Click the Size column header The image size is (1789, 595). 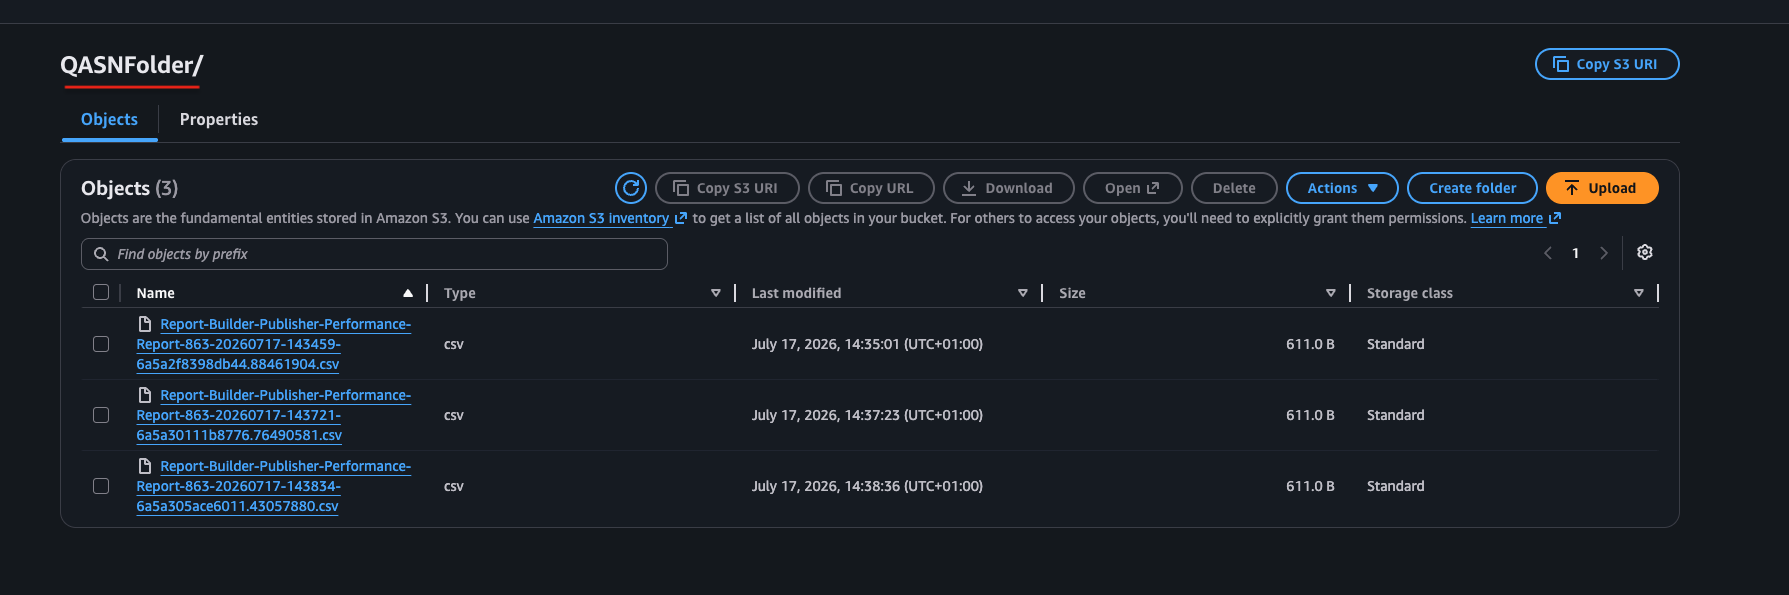point(1072,293)
